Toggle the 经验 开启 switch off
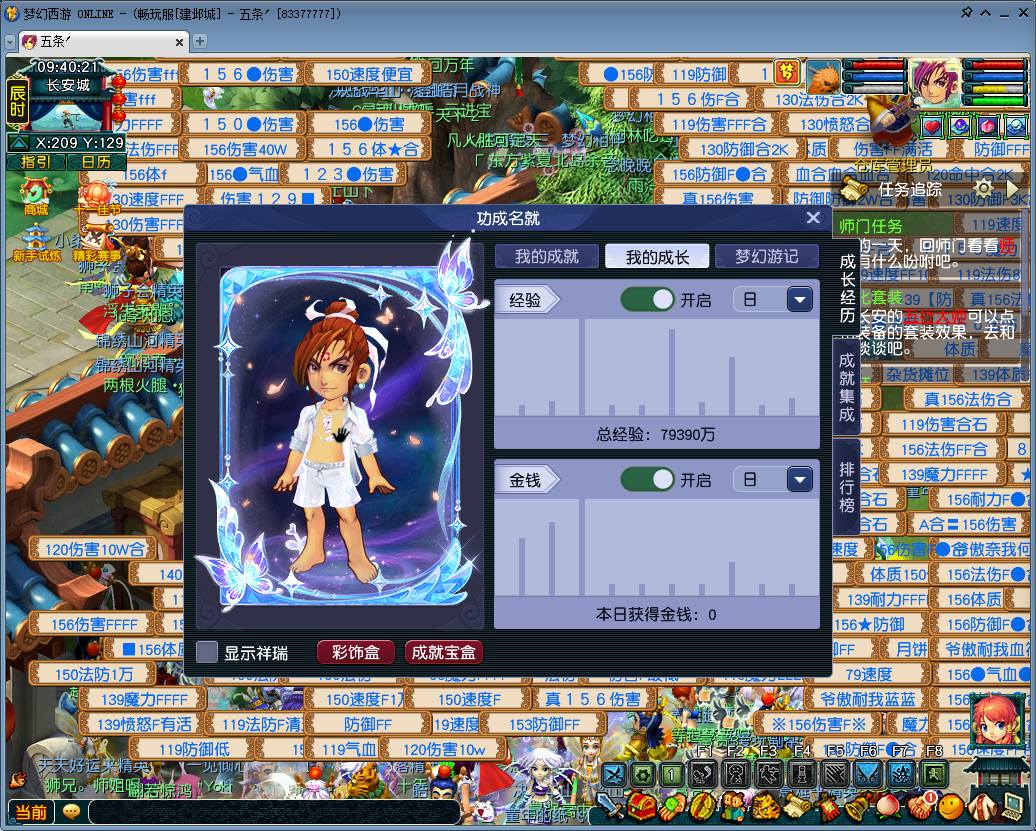 [x=647, y=299]
